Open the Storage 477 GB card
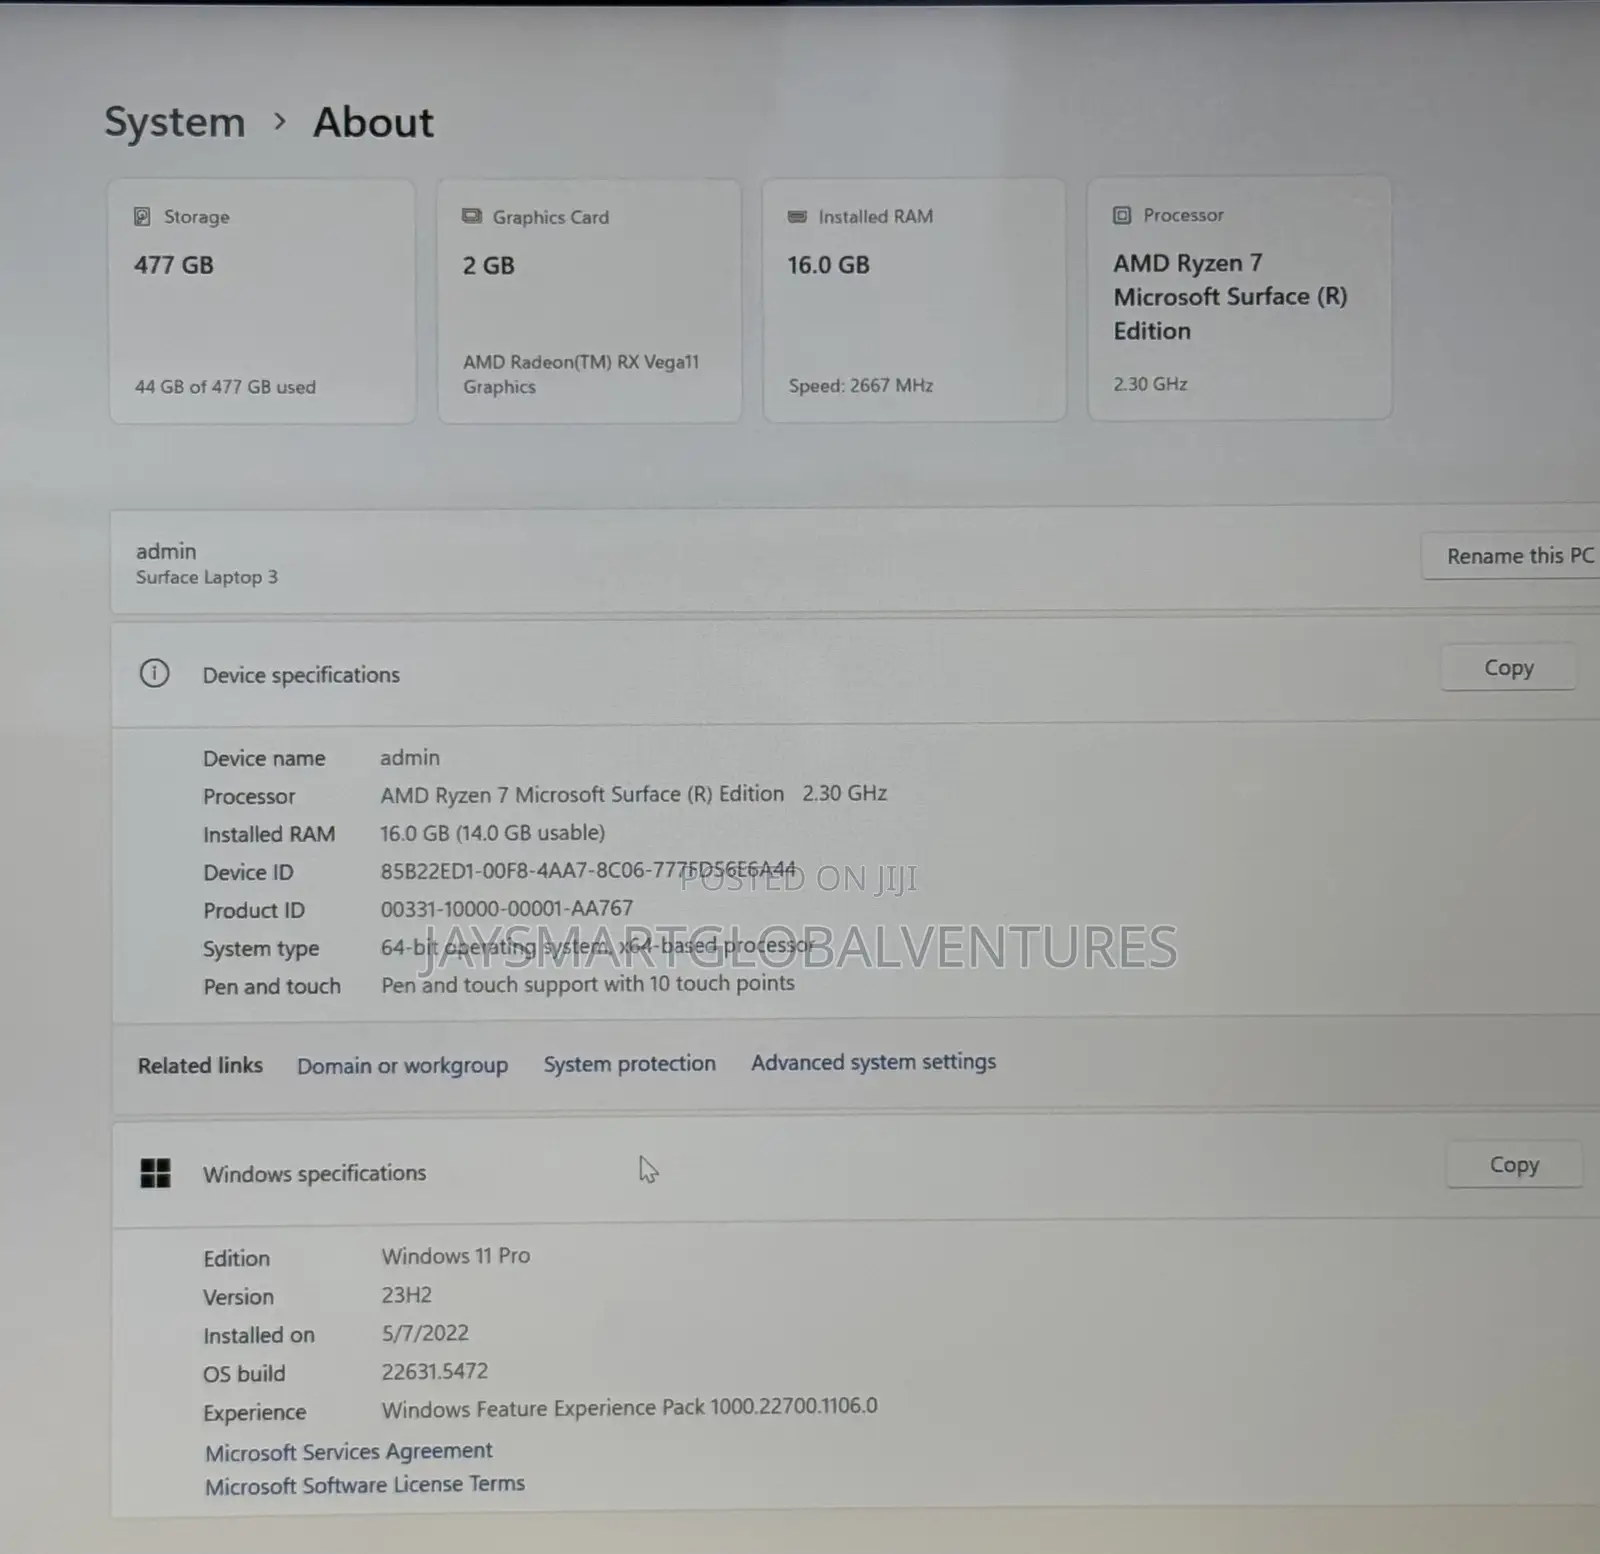Viewport: 1600px width, 1554px height. pyautogui.click(x=262, y=301)
